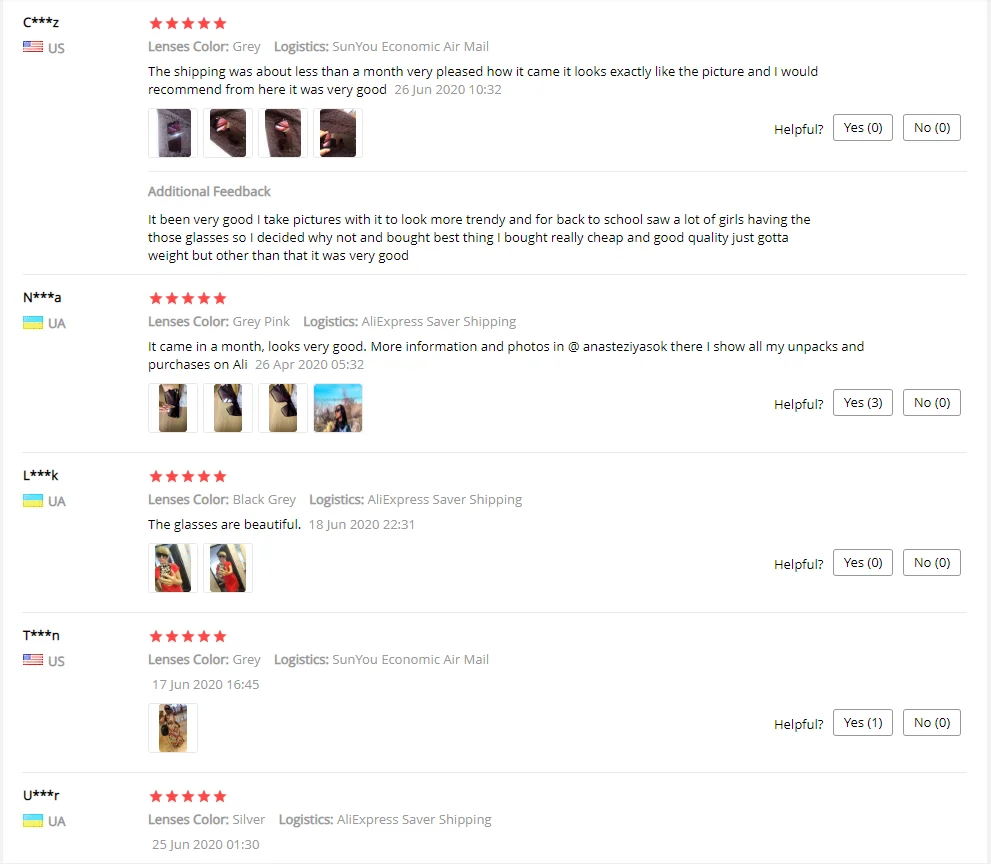This screenshot has width=991, height=864.
Task: Vote No (0) on C***z's review
Action: point(932,128)
